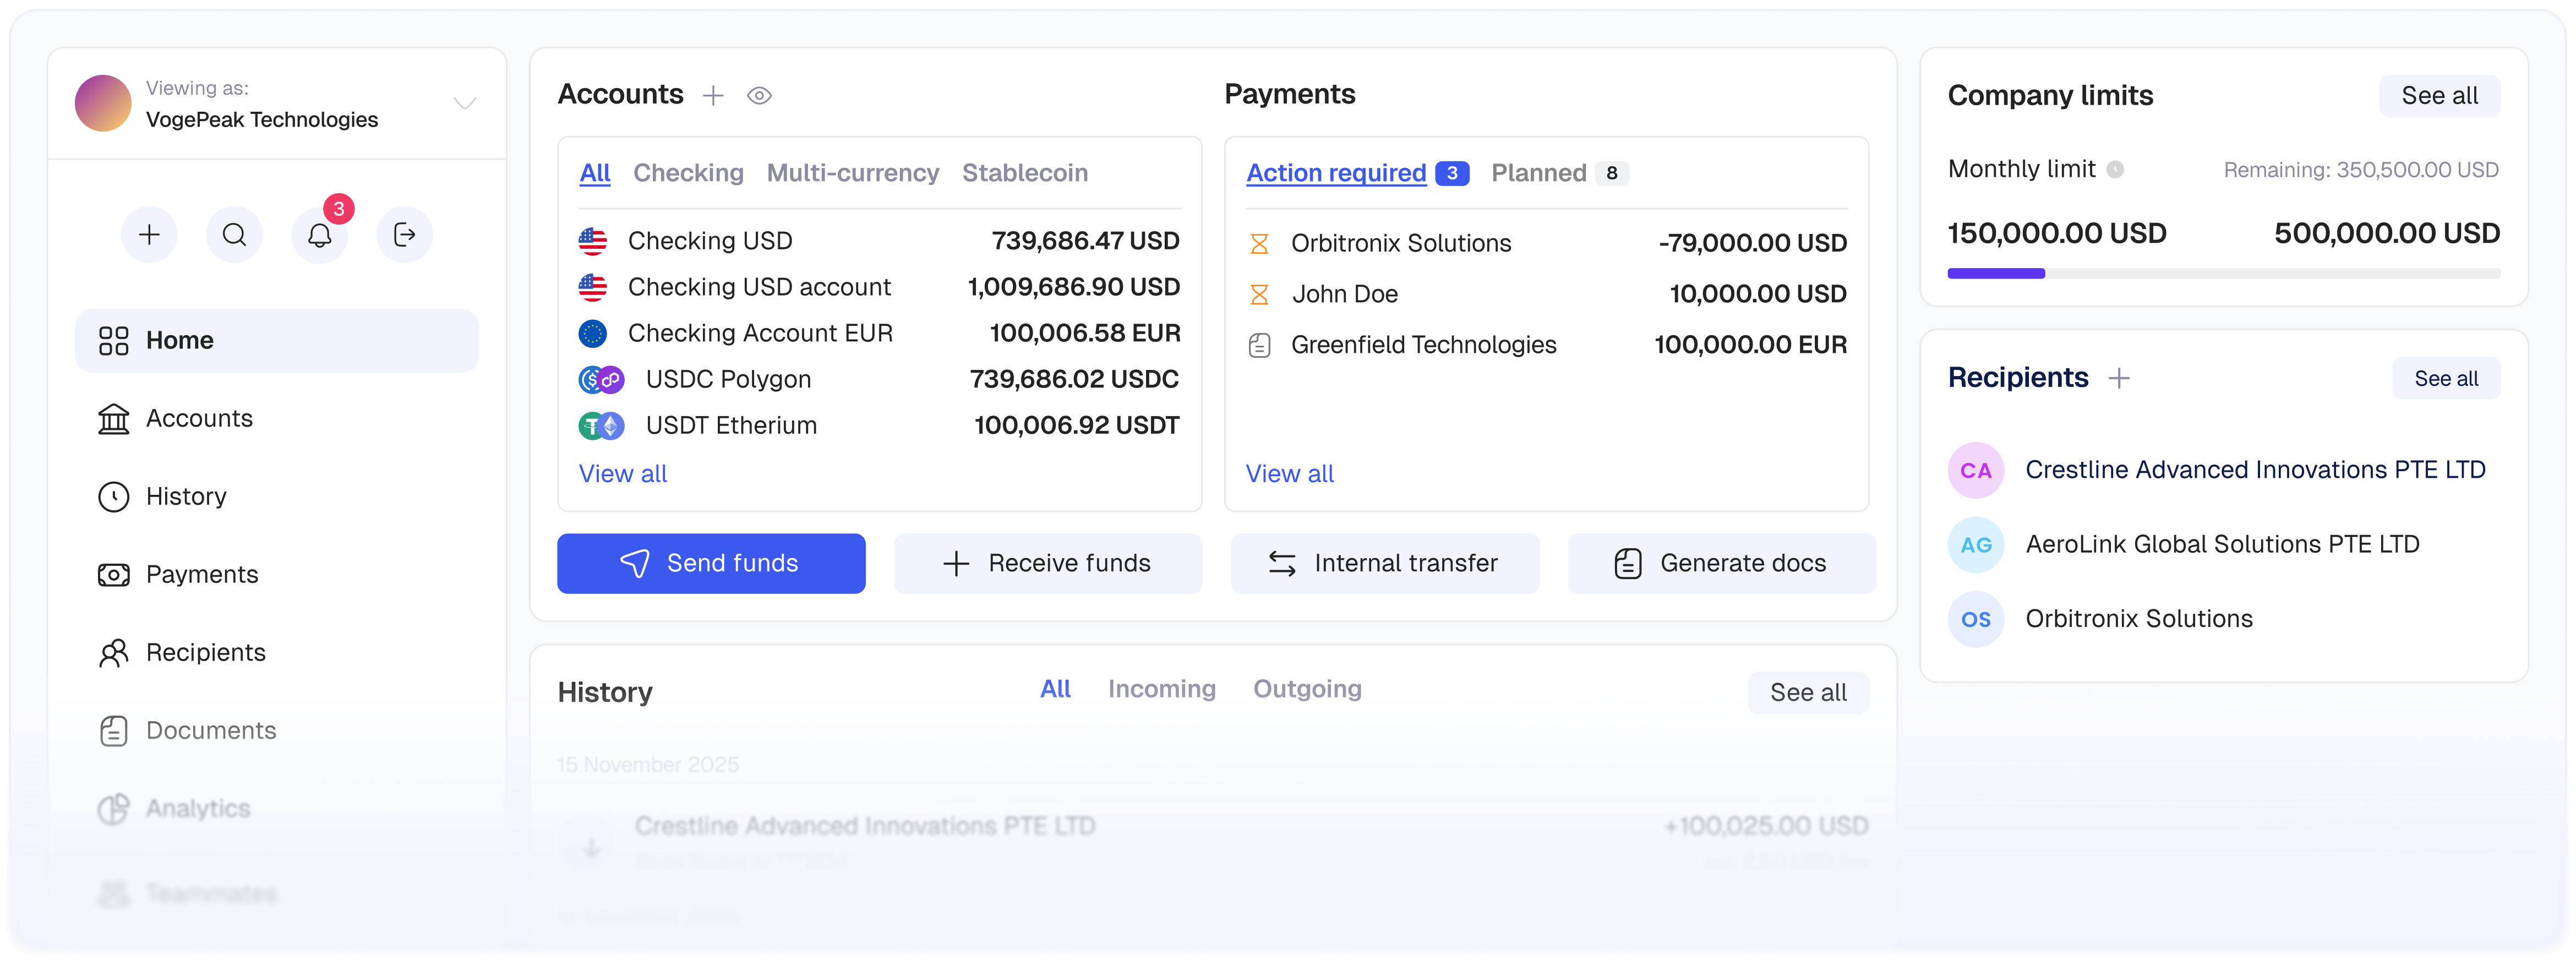Click the plus icon beside Accounts heading

[713, 96]
